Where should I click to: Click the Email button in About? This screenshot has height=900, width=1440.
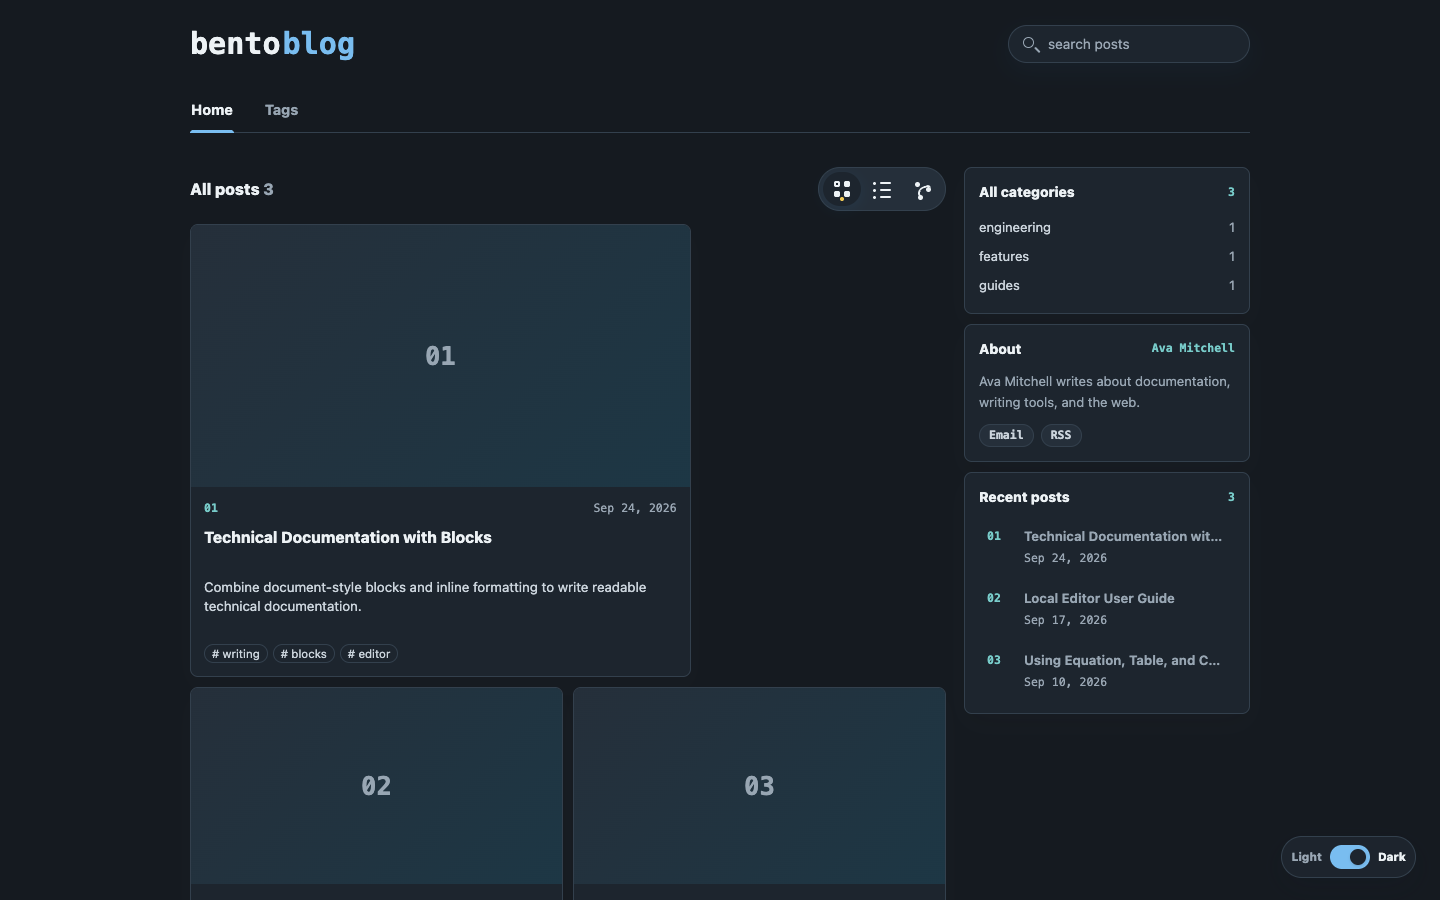[x=1006, y=435]
